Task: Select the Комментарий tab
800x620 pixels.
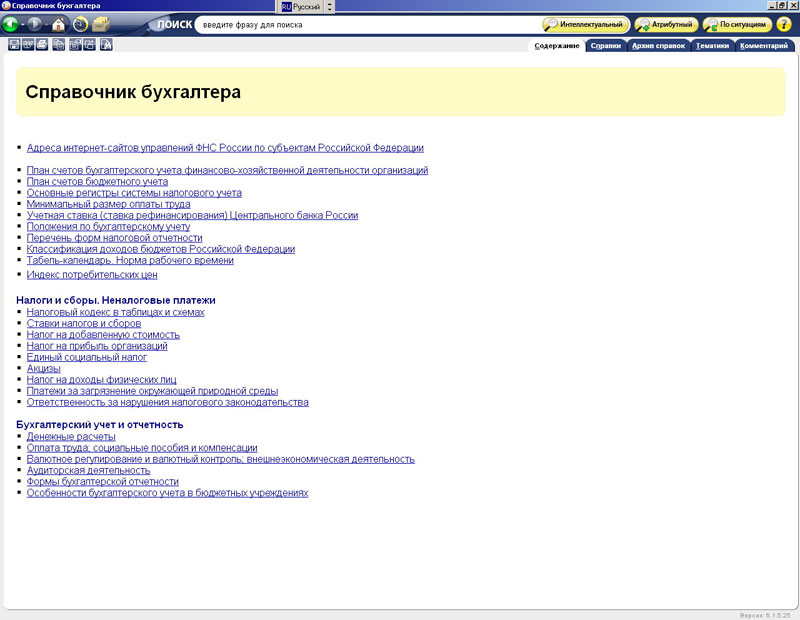Action: pyautogui.click(x=770, y=45)
